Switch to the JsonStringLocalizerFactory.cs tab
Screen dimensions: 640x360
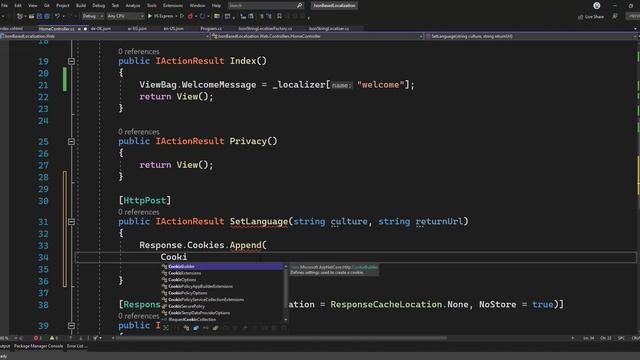tap(265, 29)
